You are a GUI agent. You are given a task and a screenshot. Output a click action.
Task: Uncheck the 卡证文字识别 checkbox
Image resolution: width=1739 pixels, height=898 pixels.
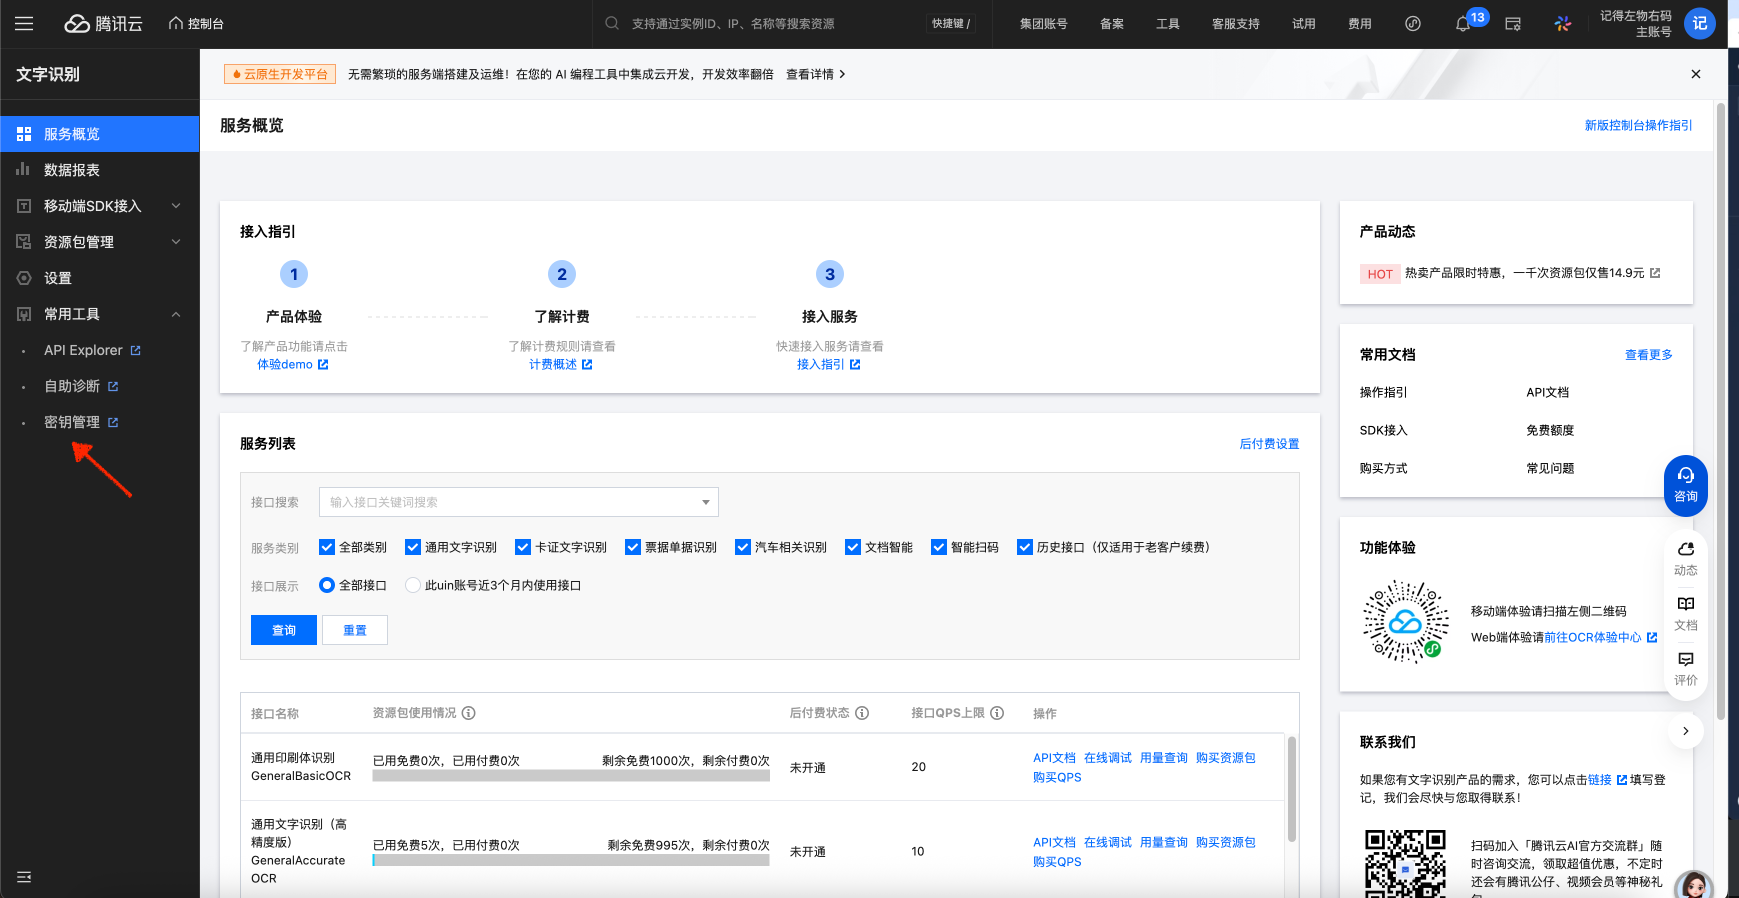[x=522, y=547]
